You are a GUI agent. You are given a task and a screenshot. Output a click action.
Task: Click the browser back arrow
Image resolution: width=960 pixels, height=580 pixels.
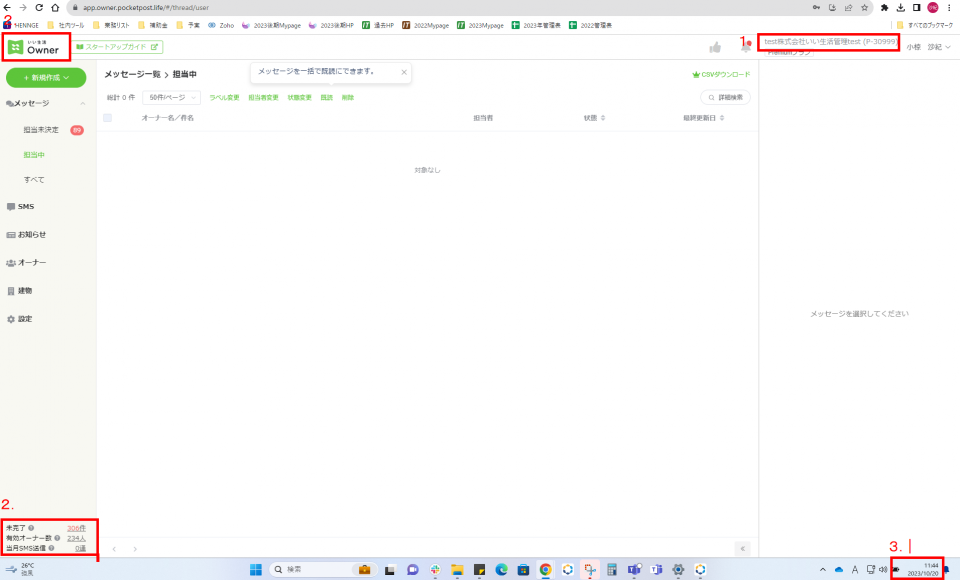[7, 7]
